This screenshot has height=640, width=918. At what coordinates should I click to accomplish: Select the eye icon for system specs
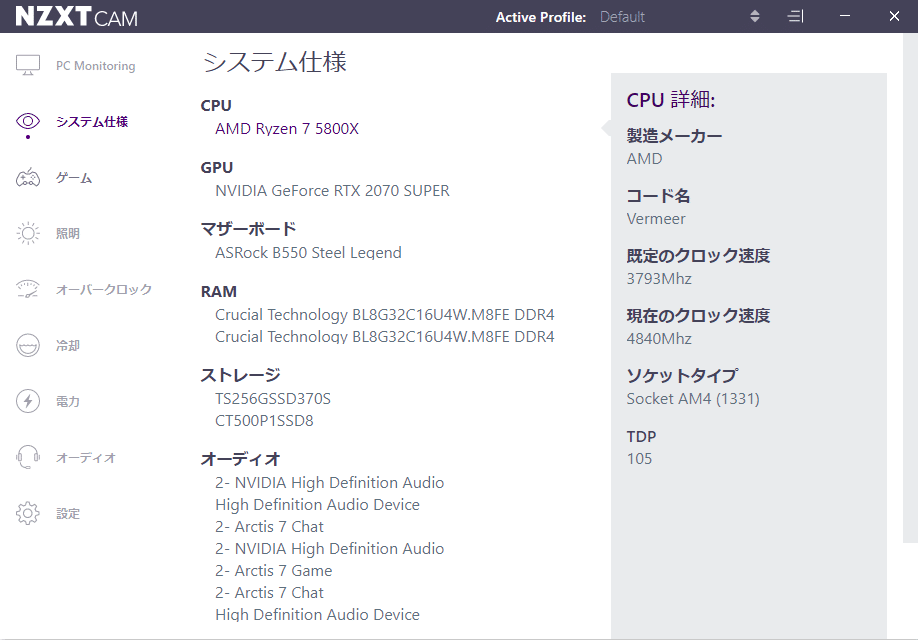28,121
